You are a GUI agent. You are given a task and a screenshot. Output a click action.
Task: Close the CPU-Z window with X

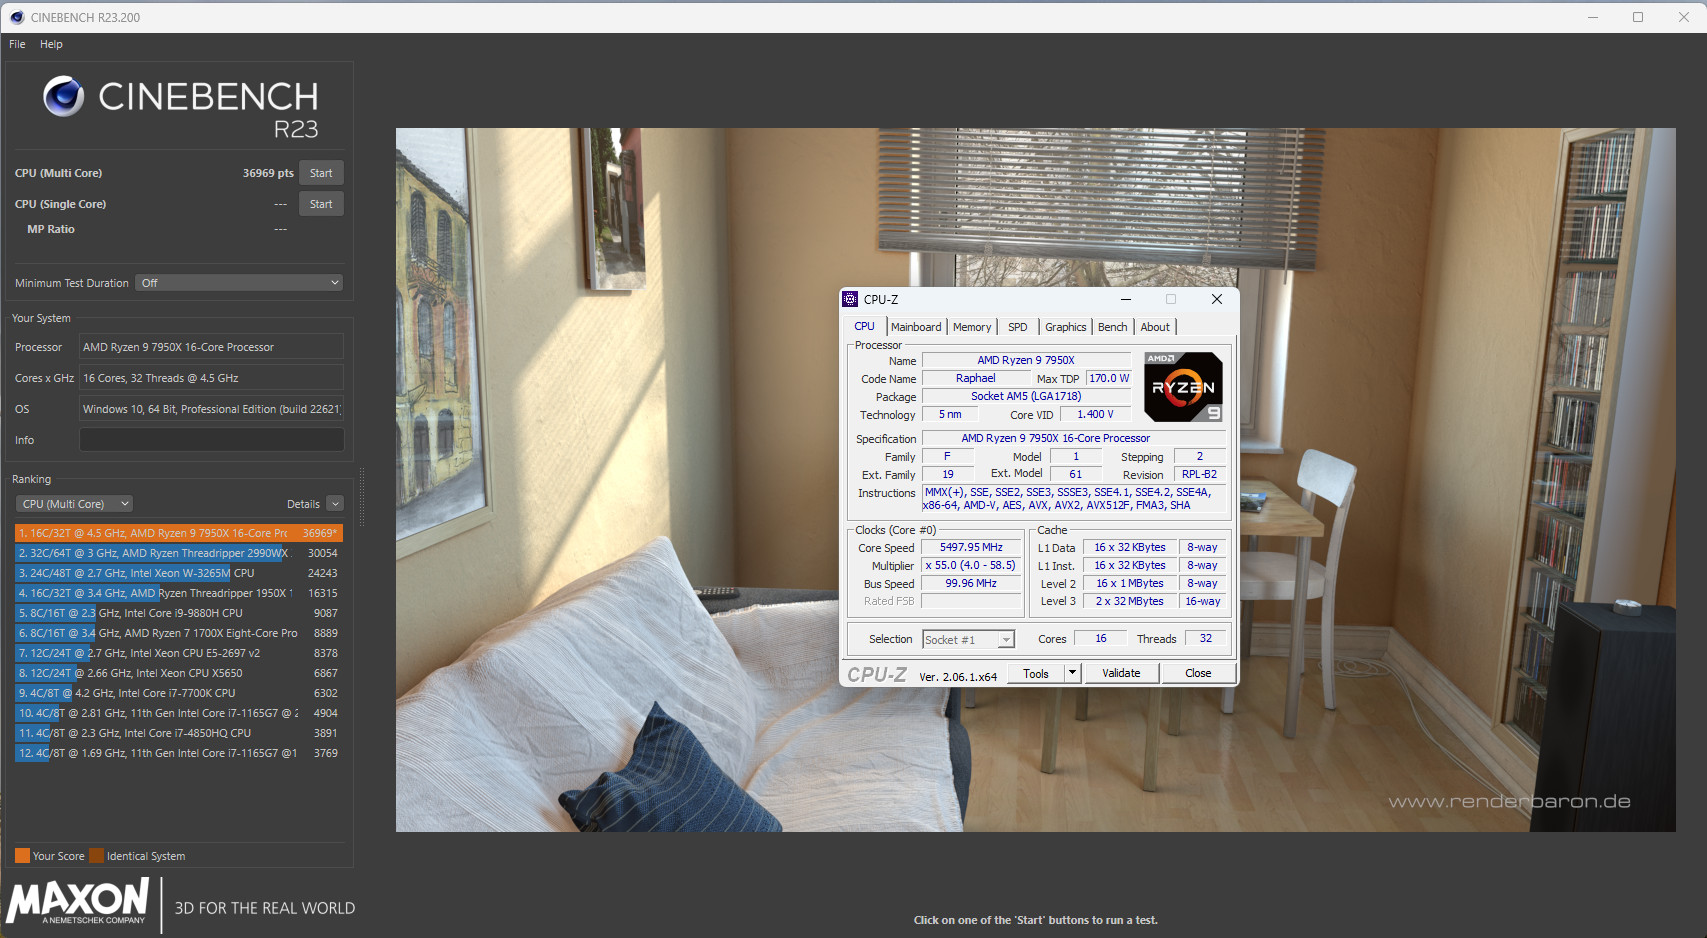[x=1217, y=299]
